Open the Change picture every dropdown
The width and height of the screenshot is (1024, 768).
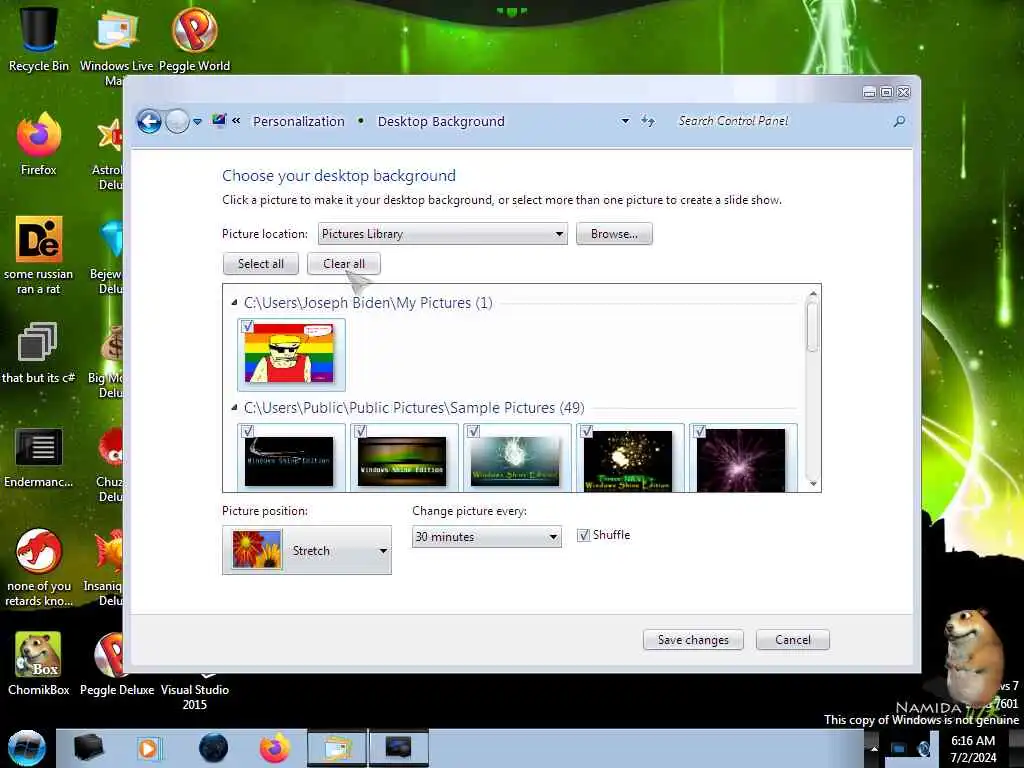click(487, 537)
